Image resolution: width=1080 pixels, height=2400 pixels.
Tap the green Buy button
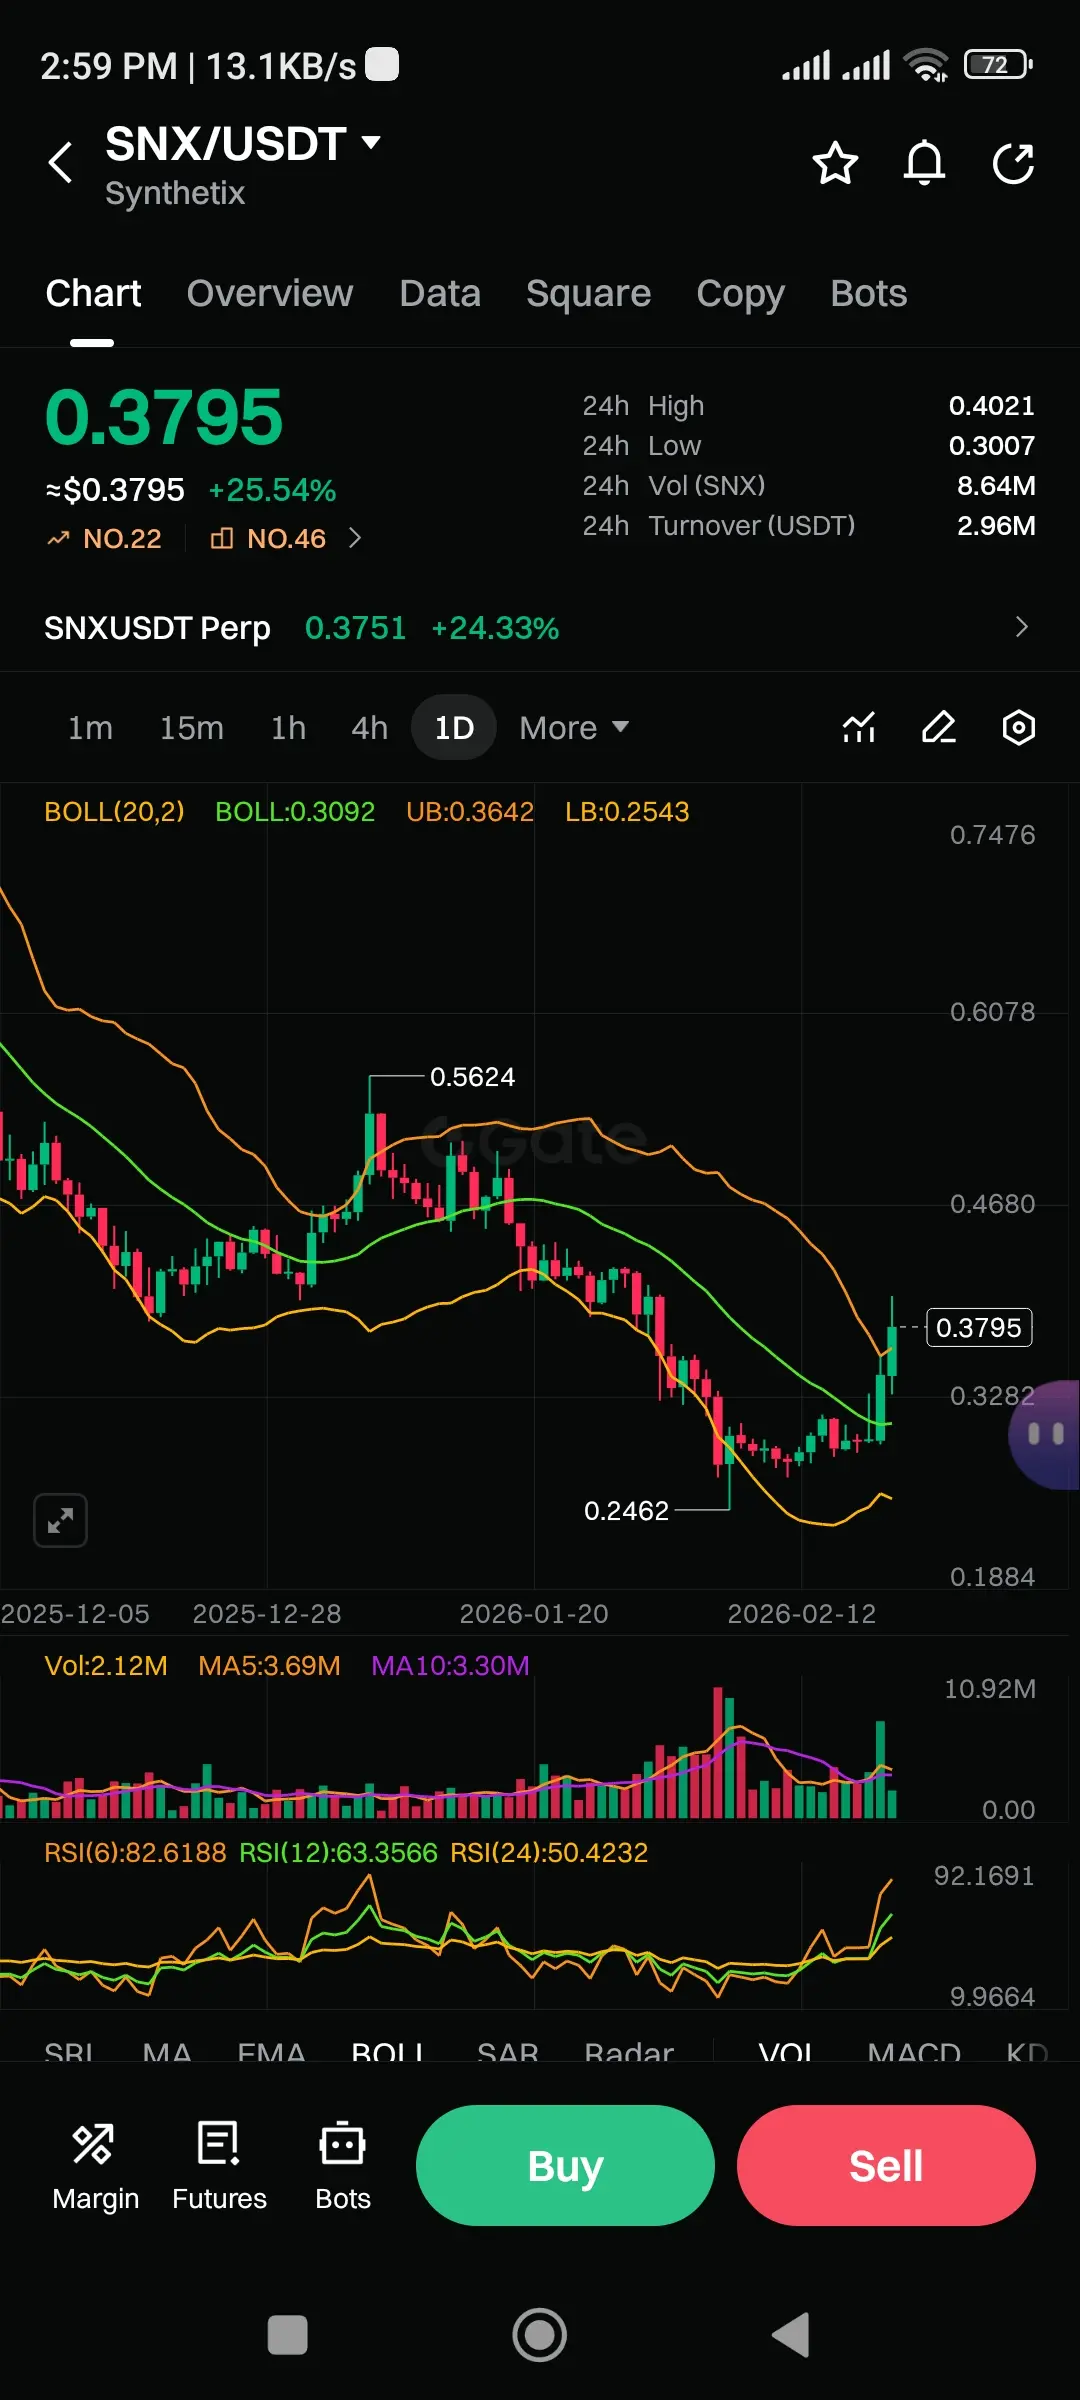tap(565, 2166)
